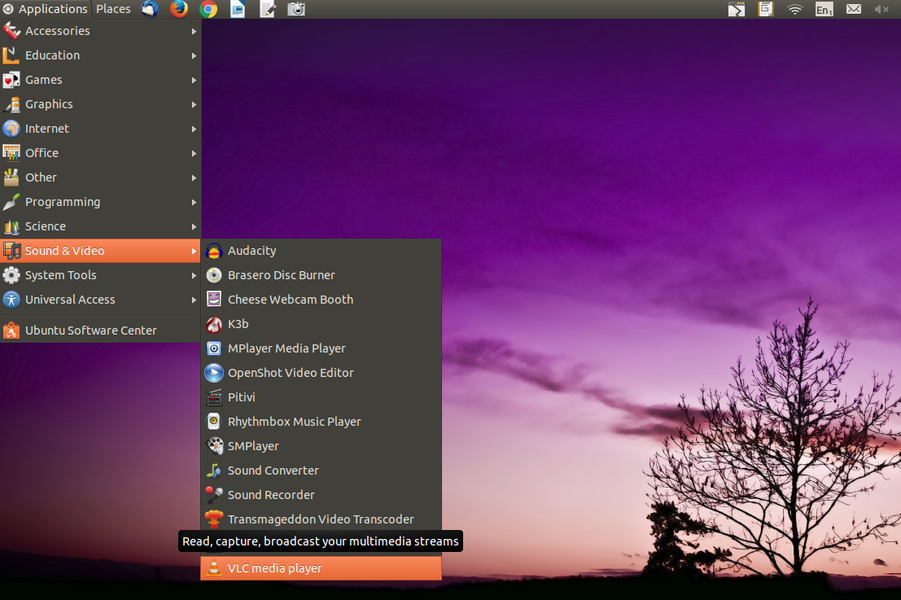This screenshot has width=901, height=600.
Task: Click the Audacity headphones icon
Action: [214, 251]
